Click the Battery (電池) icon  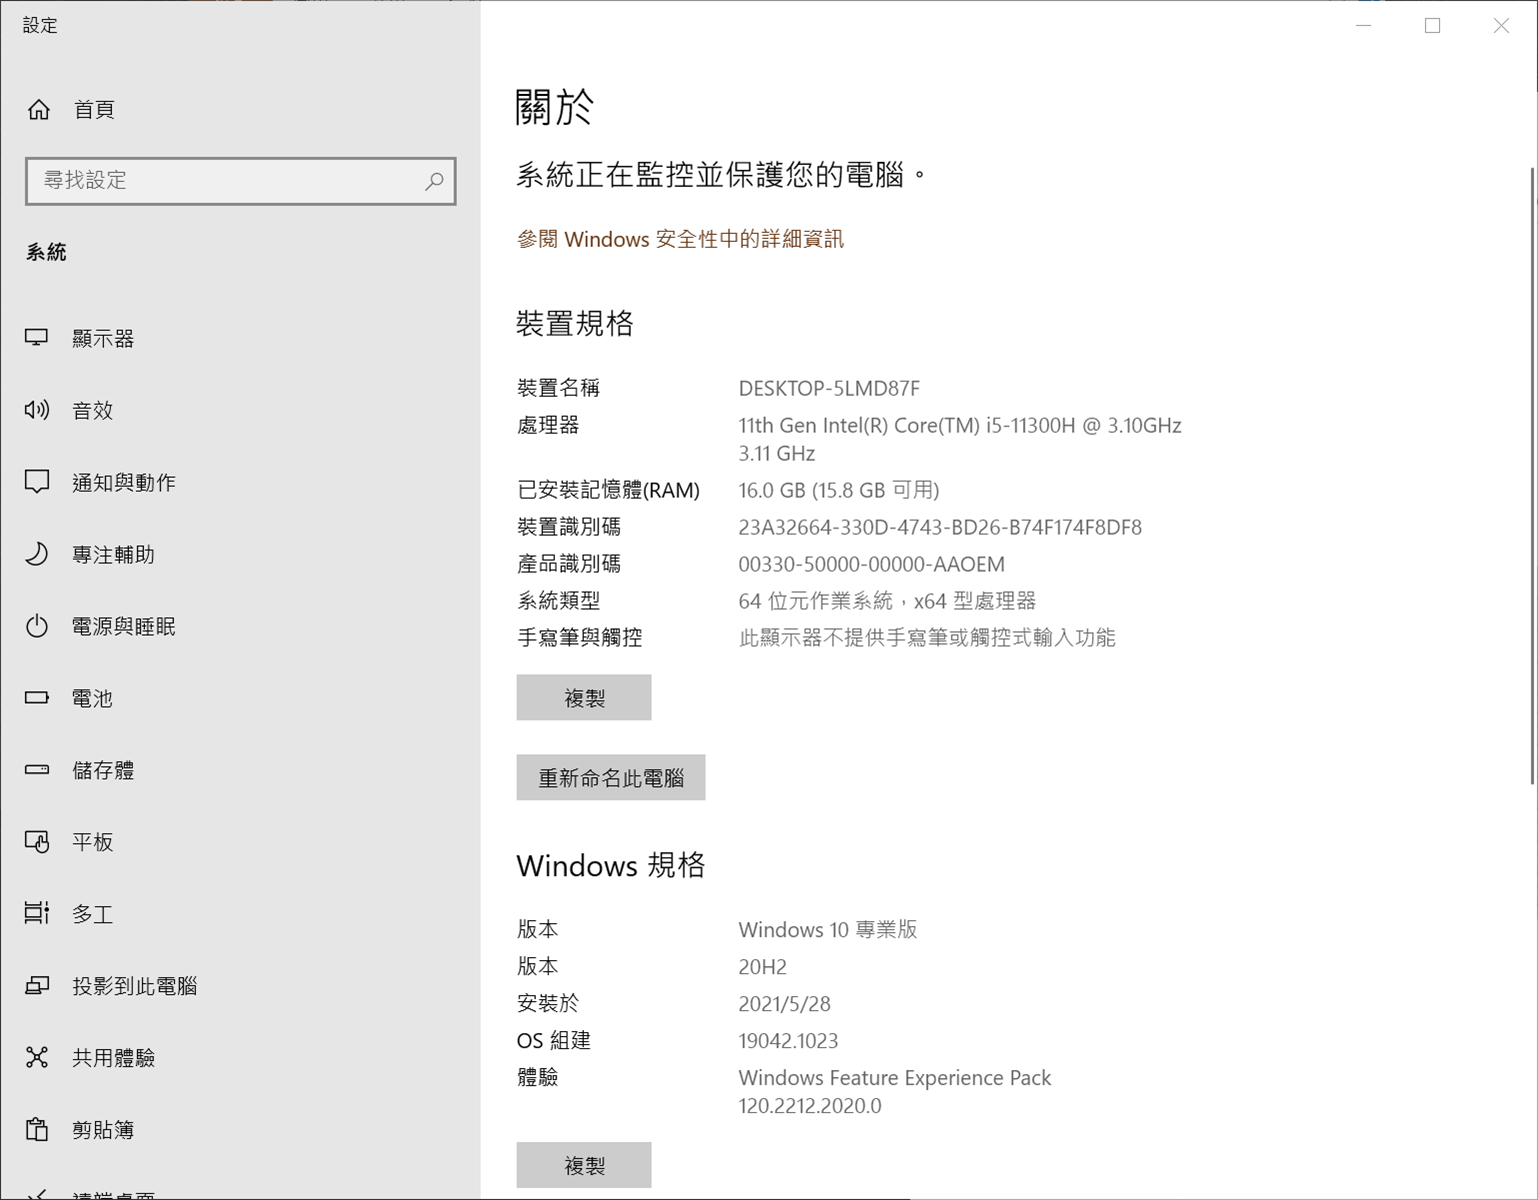(x=37, y=698)
